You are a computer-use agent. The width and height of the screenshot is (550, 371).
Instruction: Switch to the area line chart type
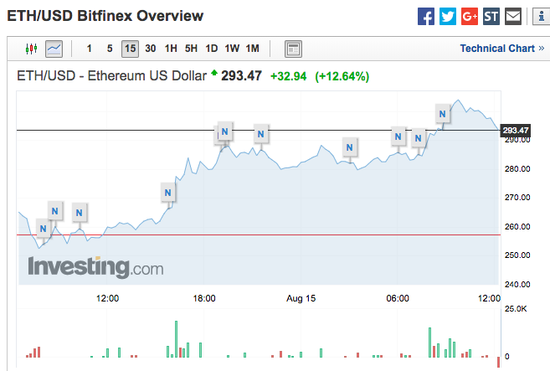pos(54,49)
